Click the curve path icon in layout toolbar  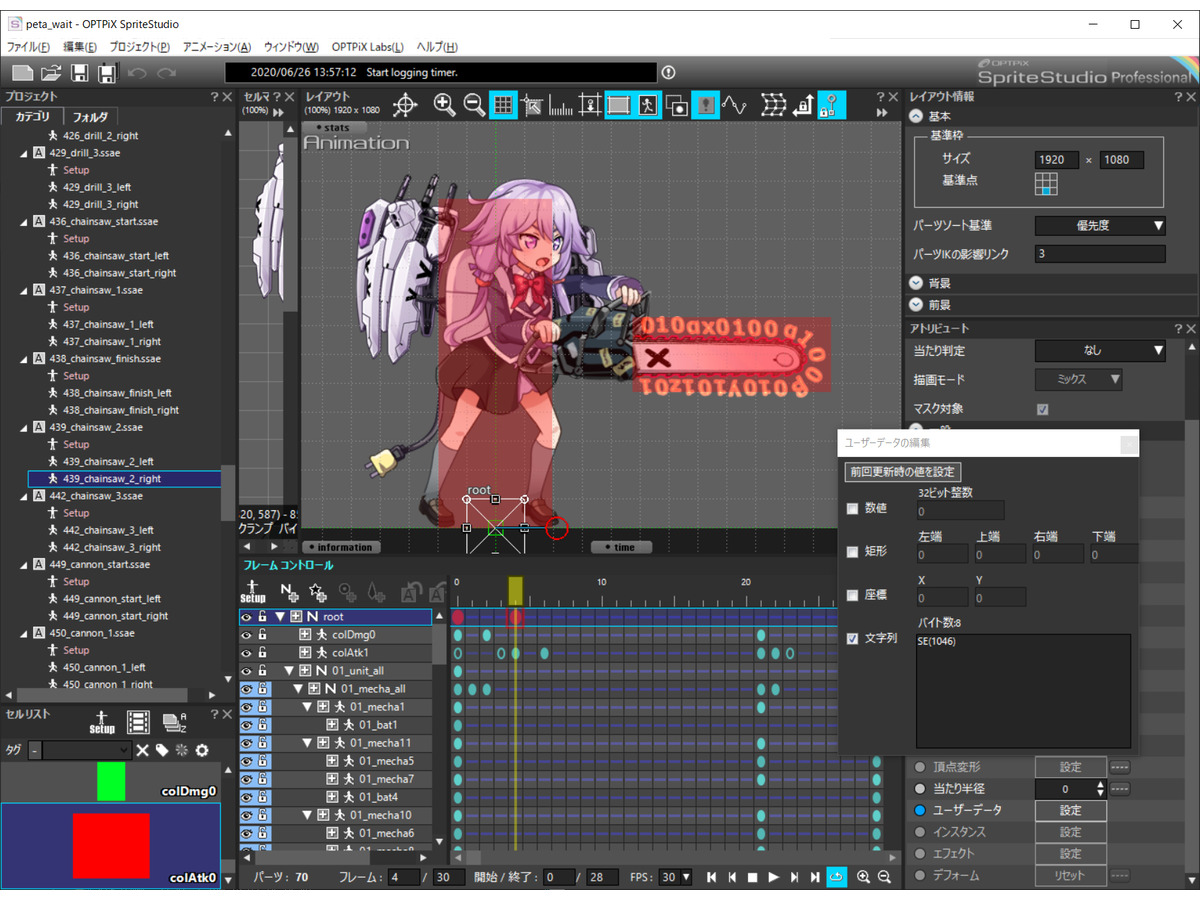pyautogui.click(x=736, y=104)
